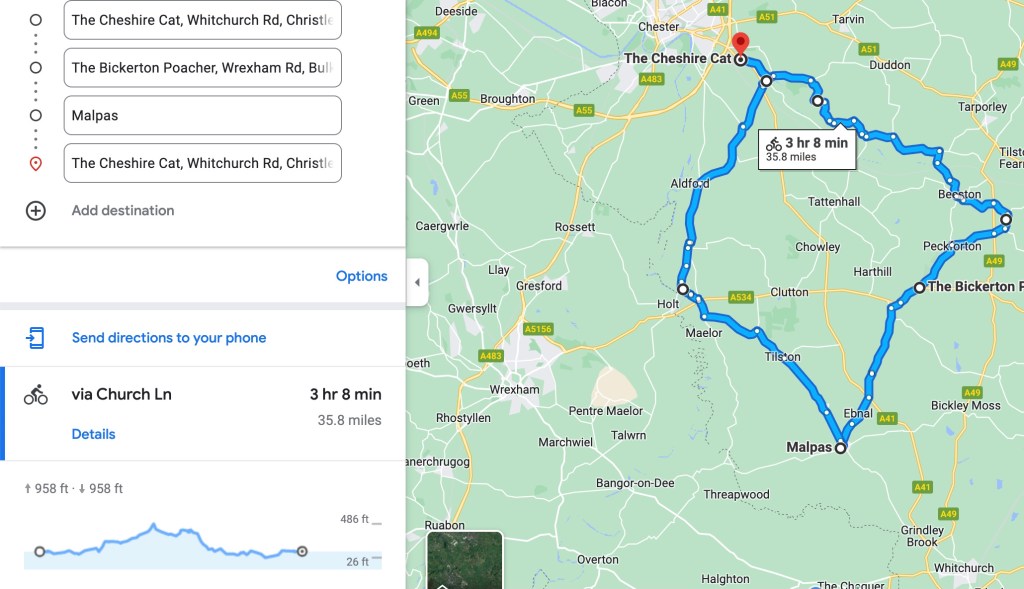Click the red destination pin on the map
The image size is (1024, 589).
740,45
